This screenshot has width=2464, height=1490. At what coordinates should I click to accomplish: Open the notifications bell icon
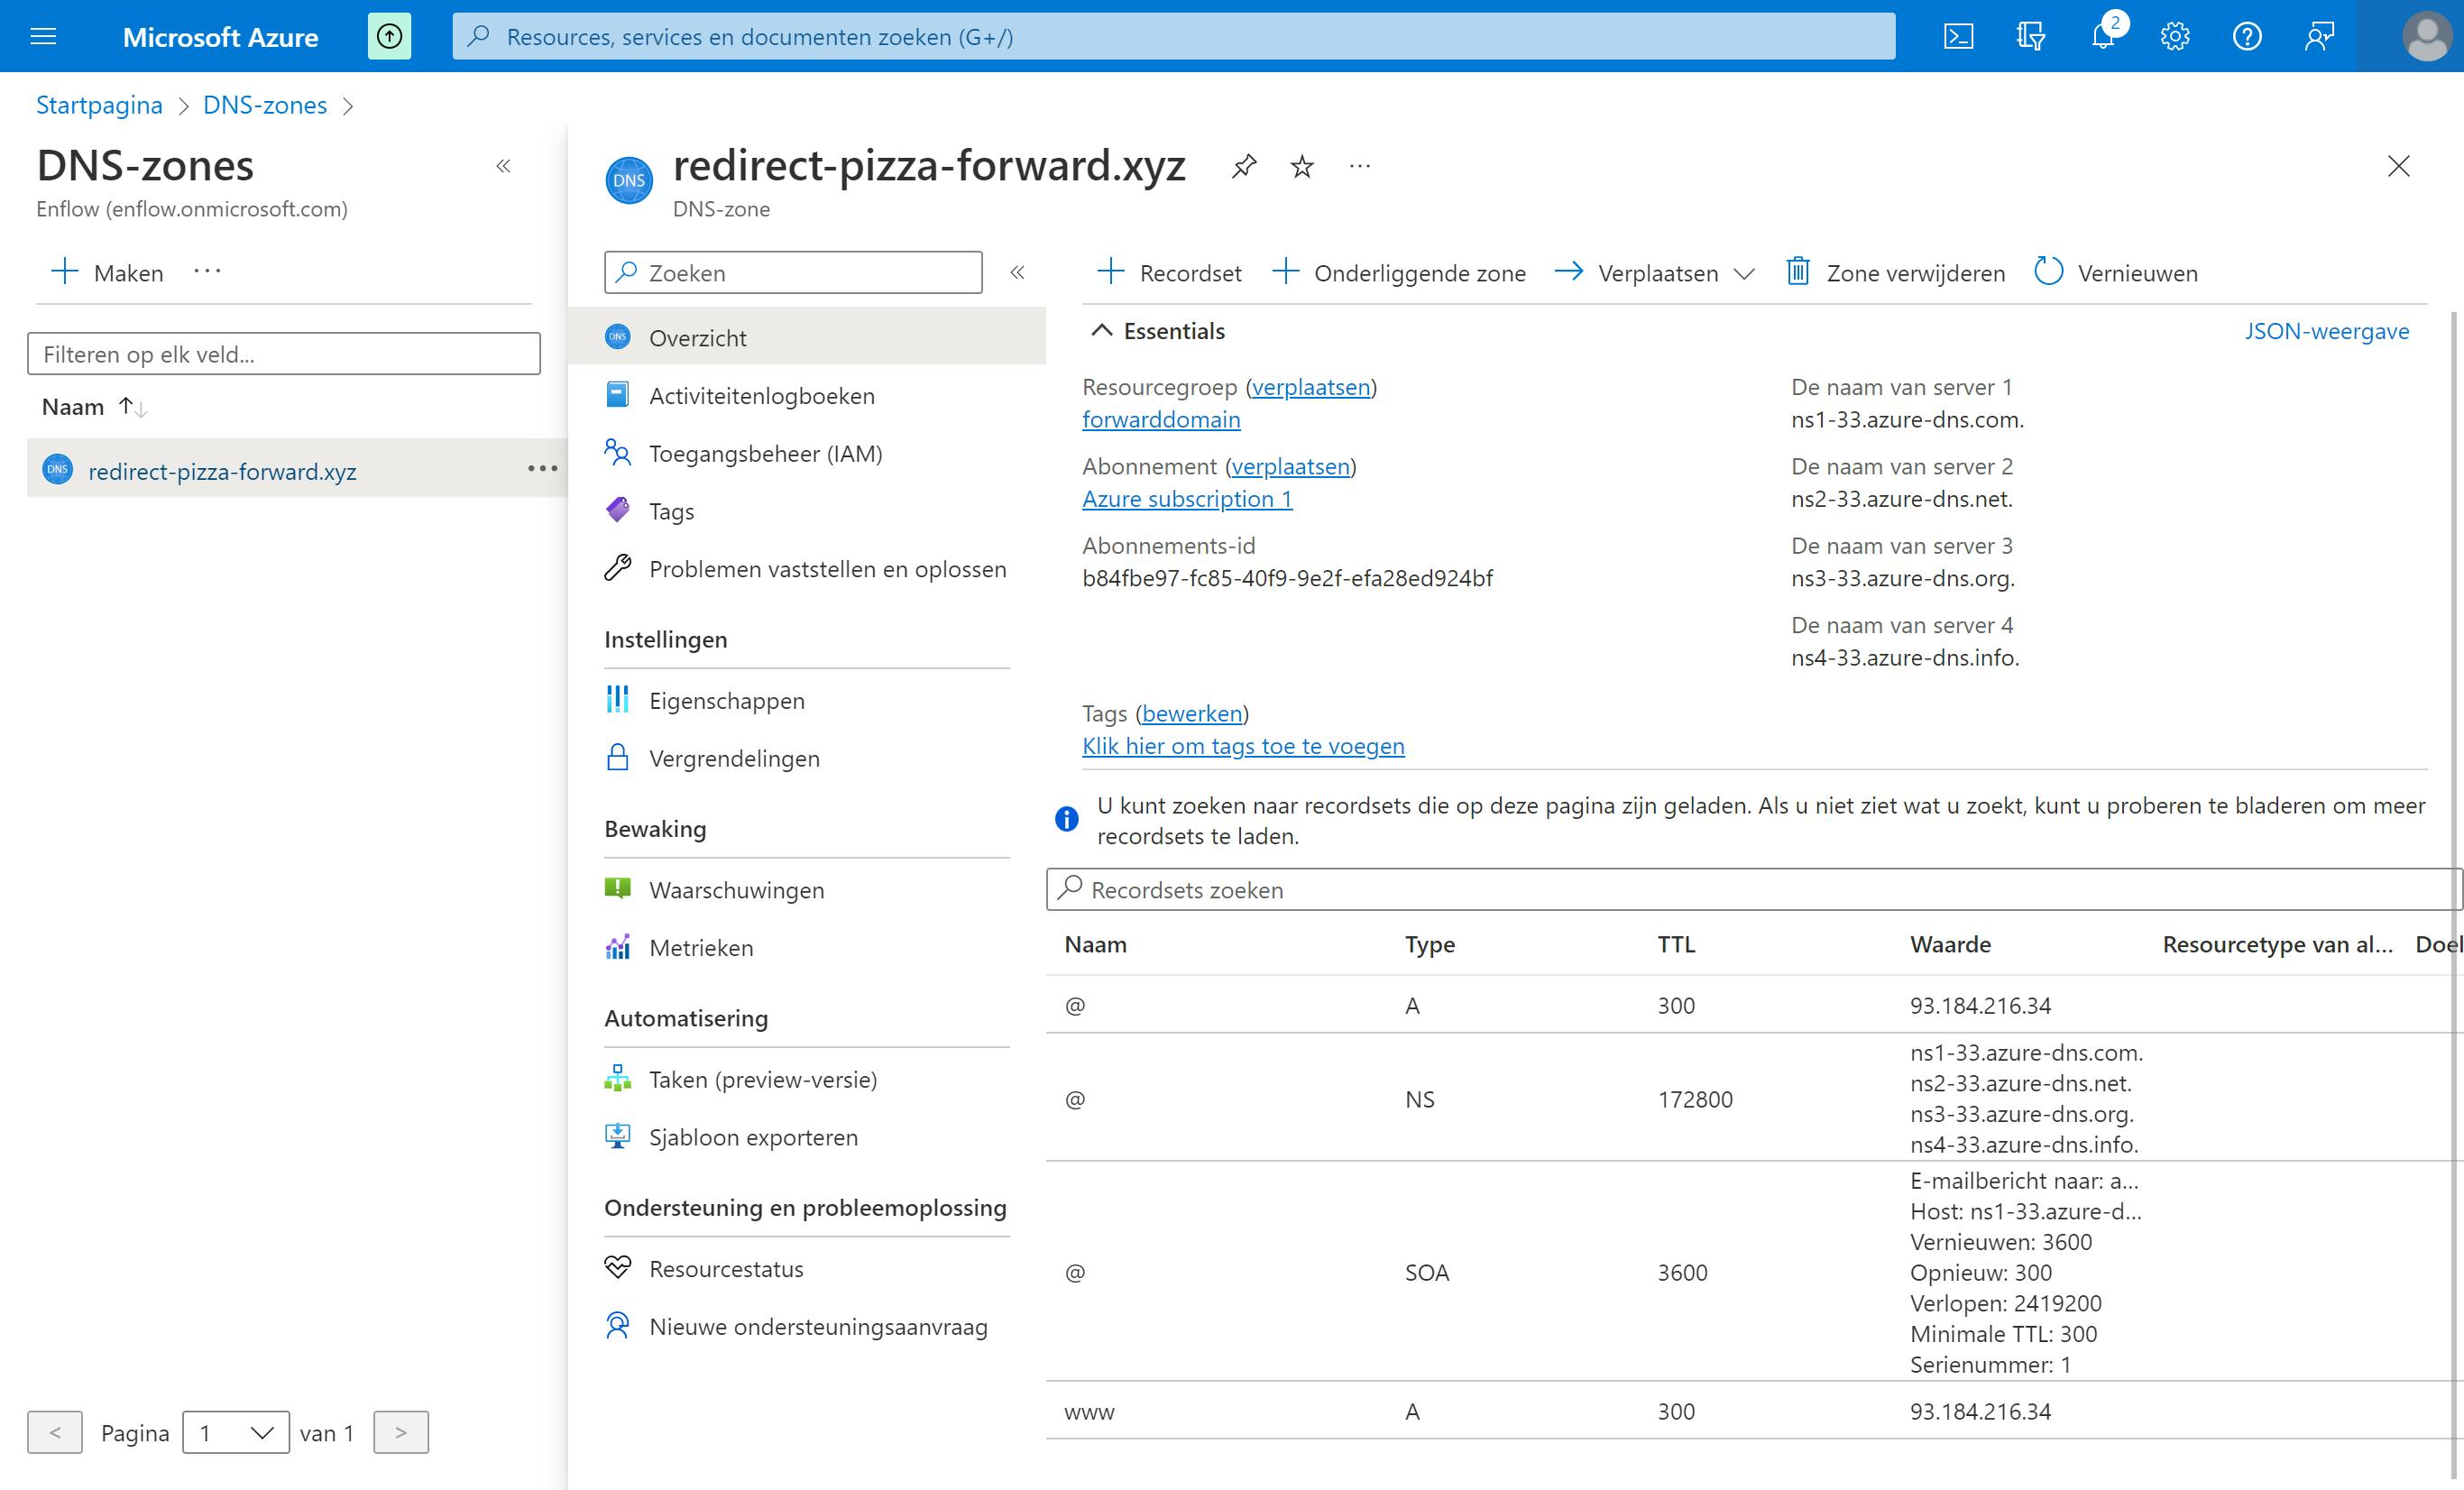click(x=2102, y=37)
